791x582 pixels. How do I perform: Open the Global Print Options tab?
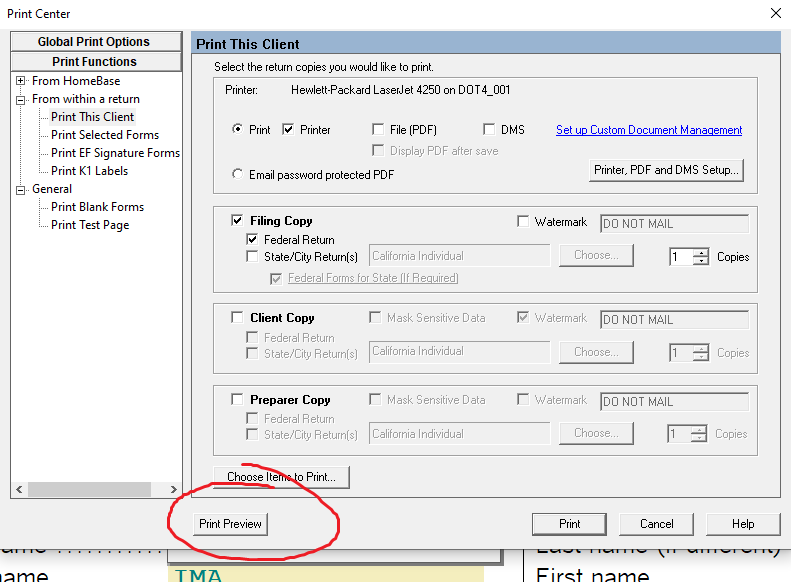tap(94, 42)
